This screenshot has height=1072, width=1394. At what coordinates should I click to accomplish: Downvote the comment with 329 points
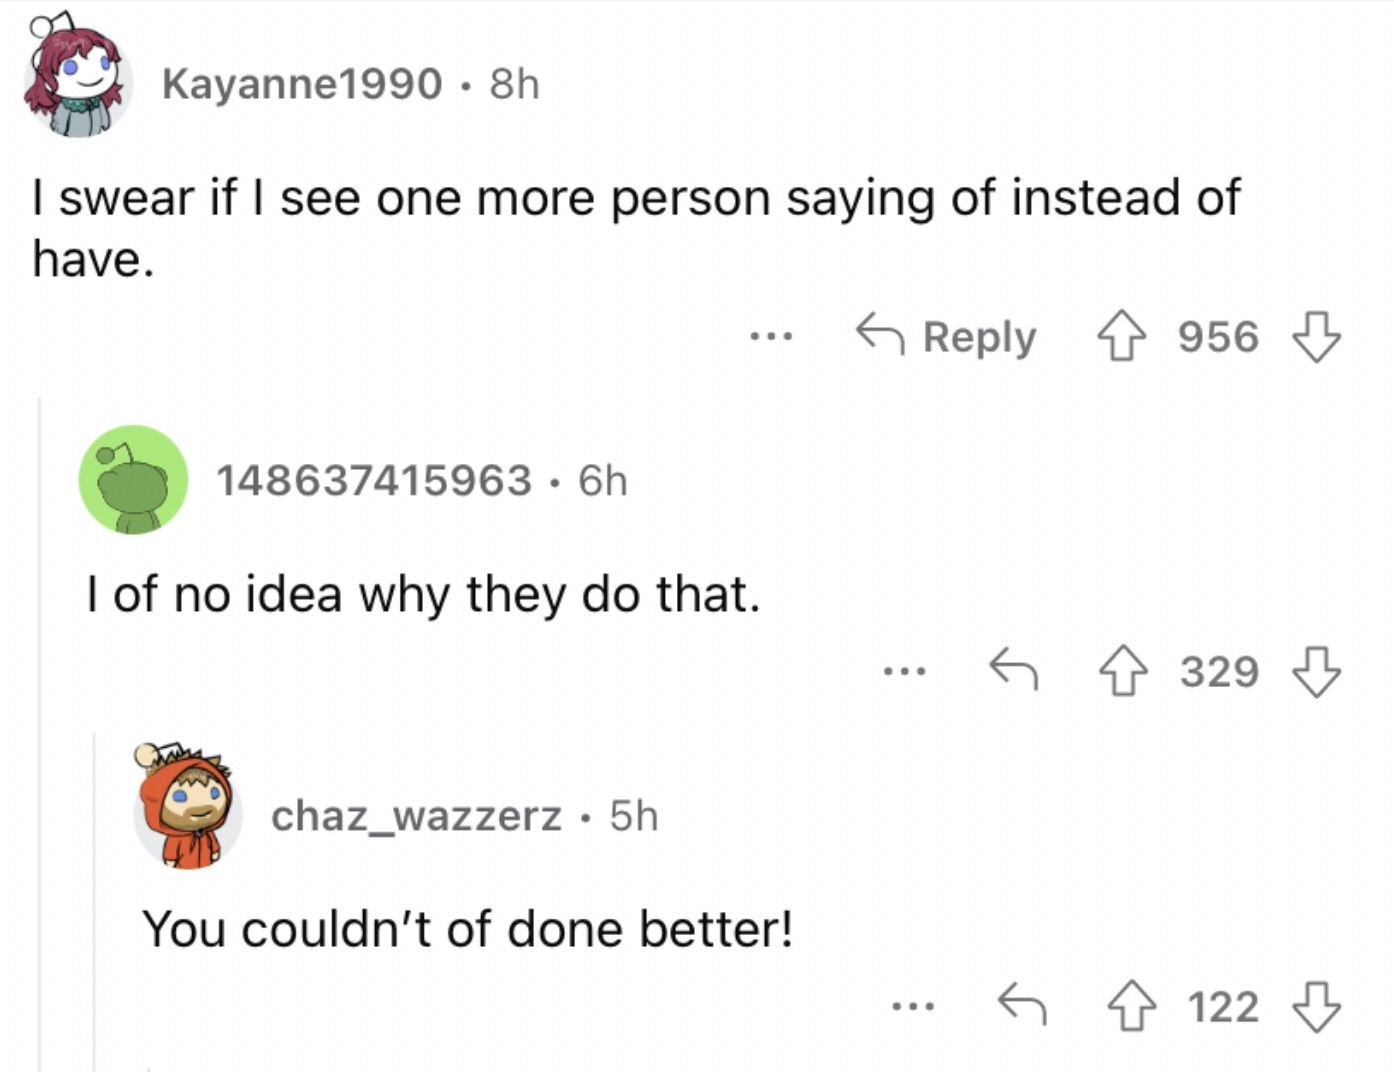(x=1317, y=671)
